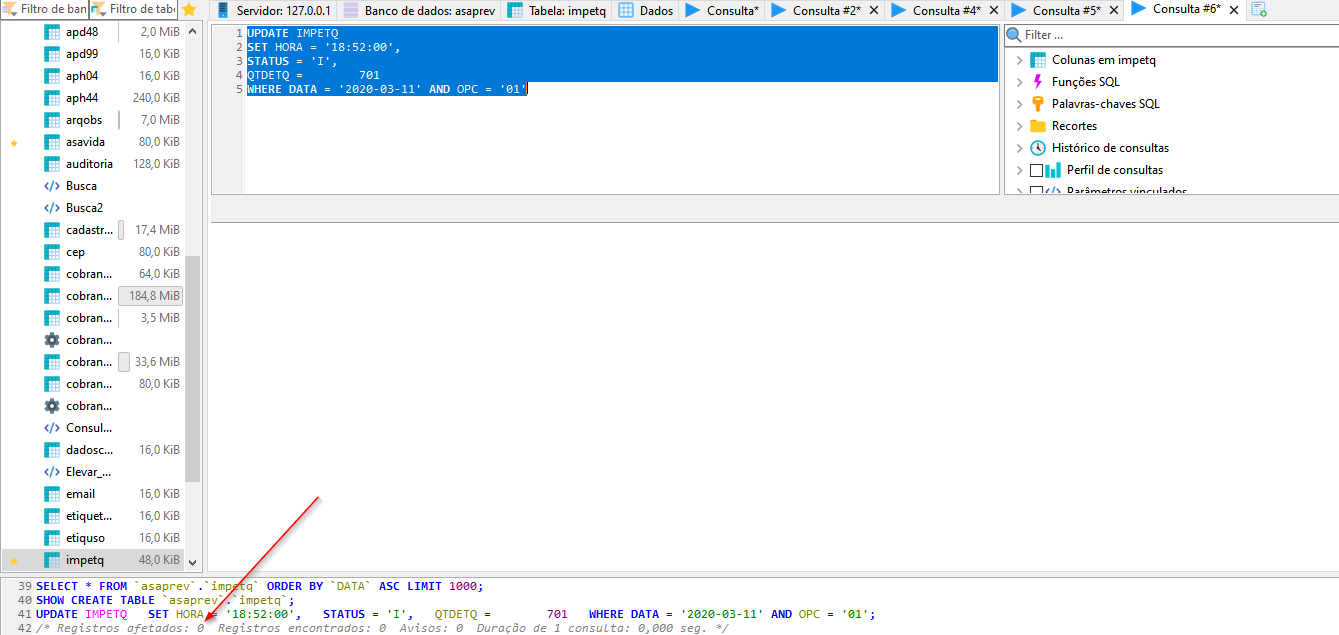Click the Filtro search box in helpers panel

coord(1175,35)
